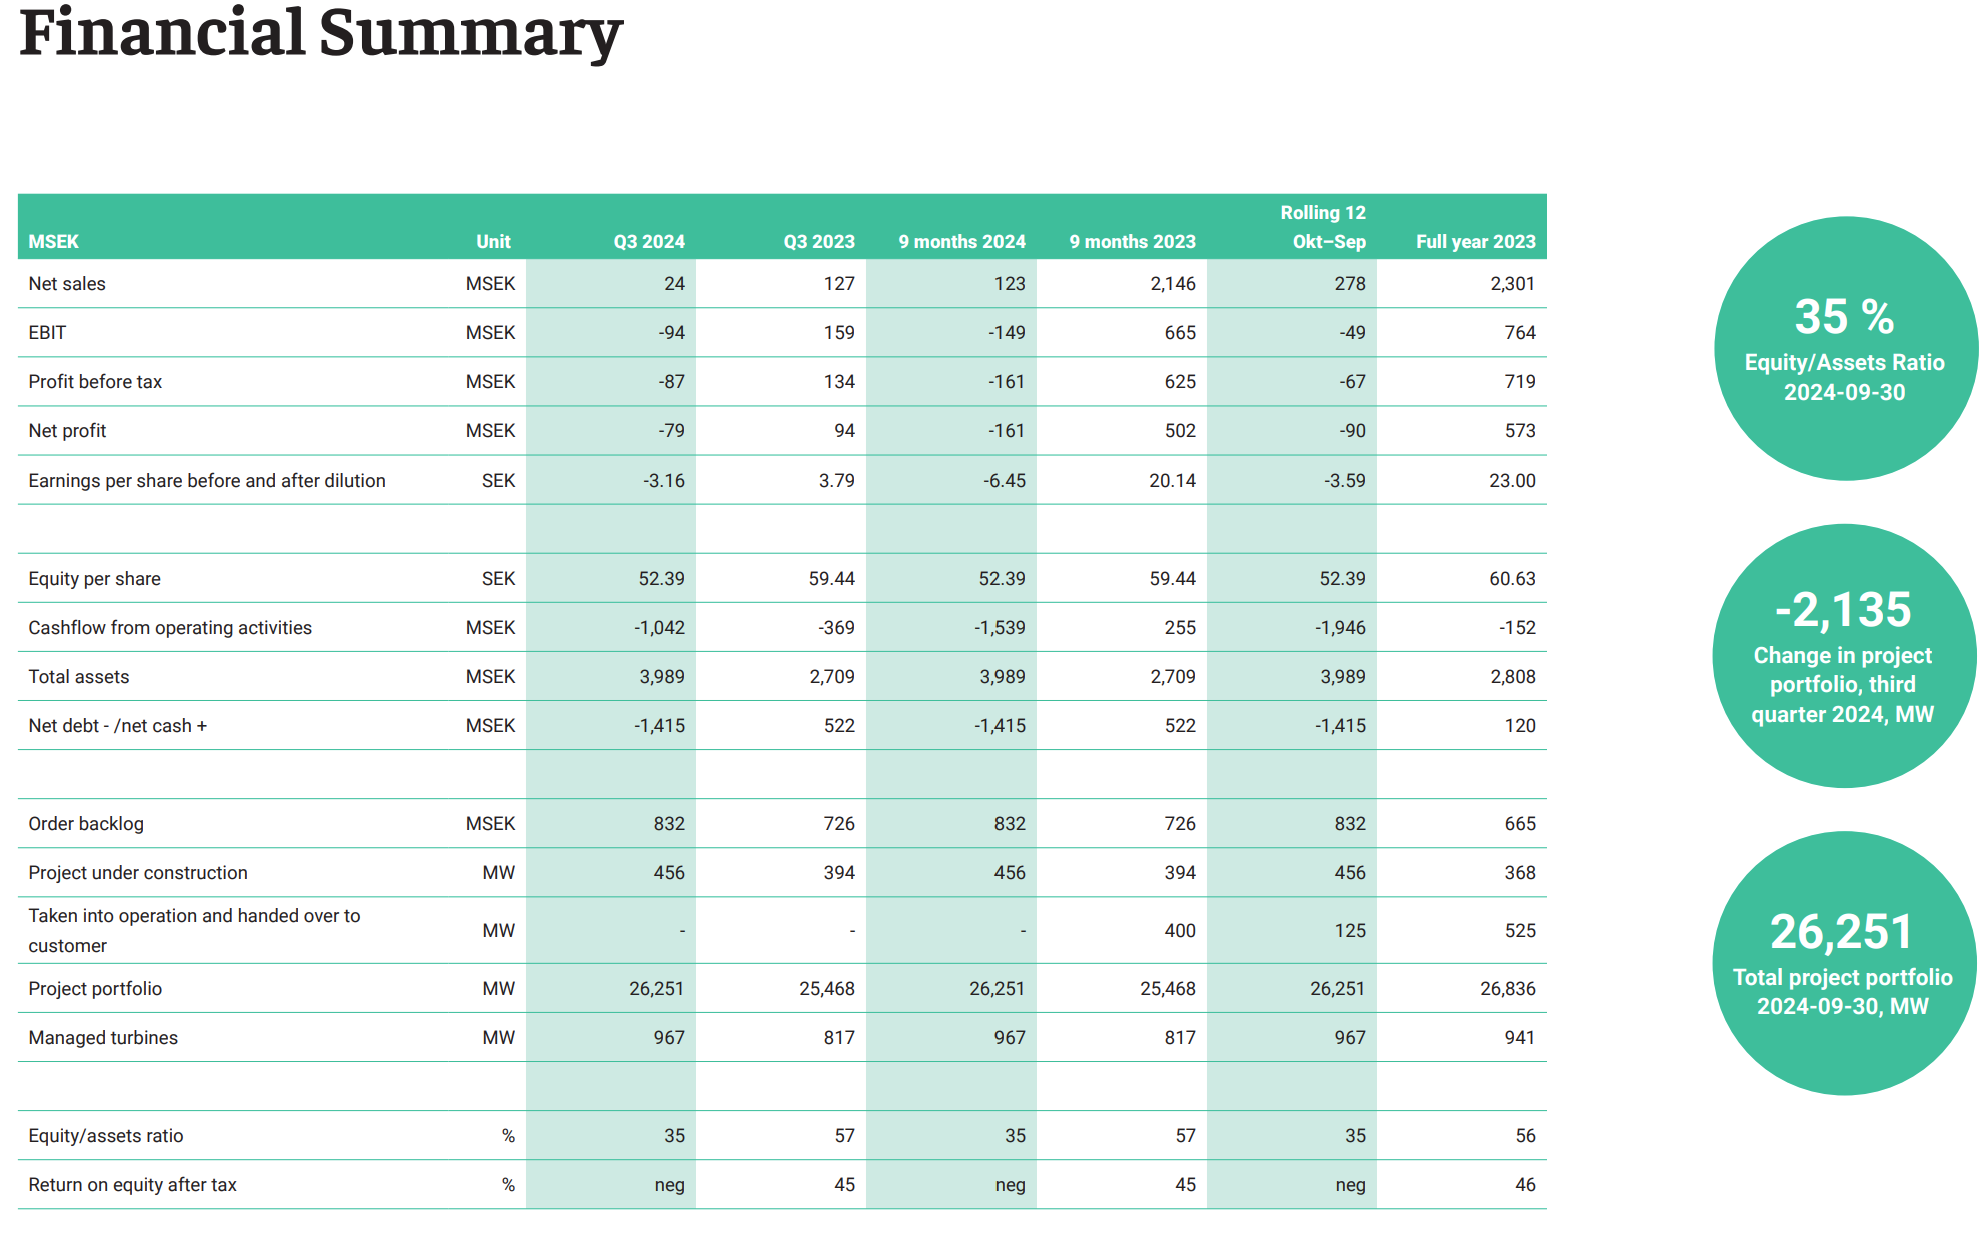Click the Managed turbines row label
Viewport: 1986px width, 1236px height.
103,1038
